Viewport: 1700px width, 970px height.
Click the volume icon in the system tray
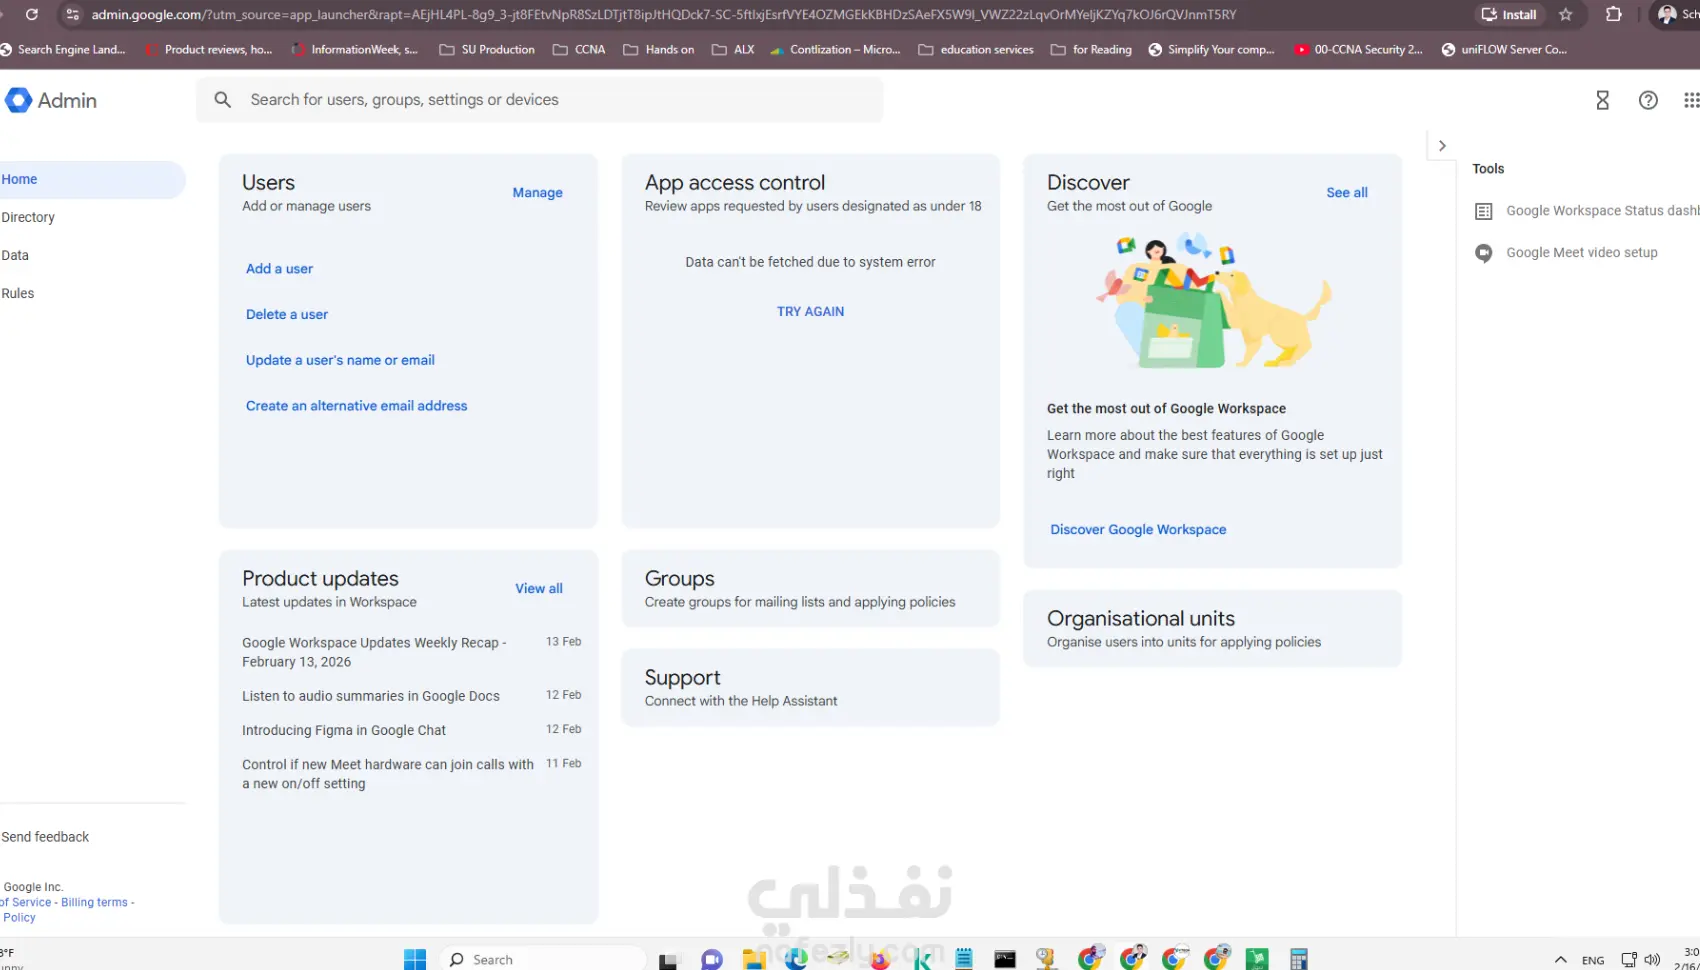click(1652, 960)
